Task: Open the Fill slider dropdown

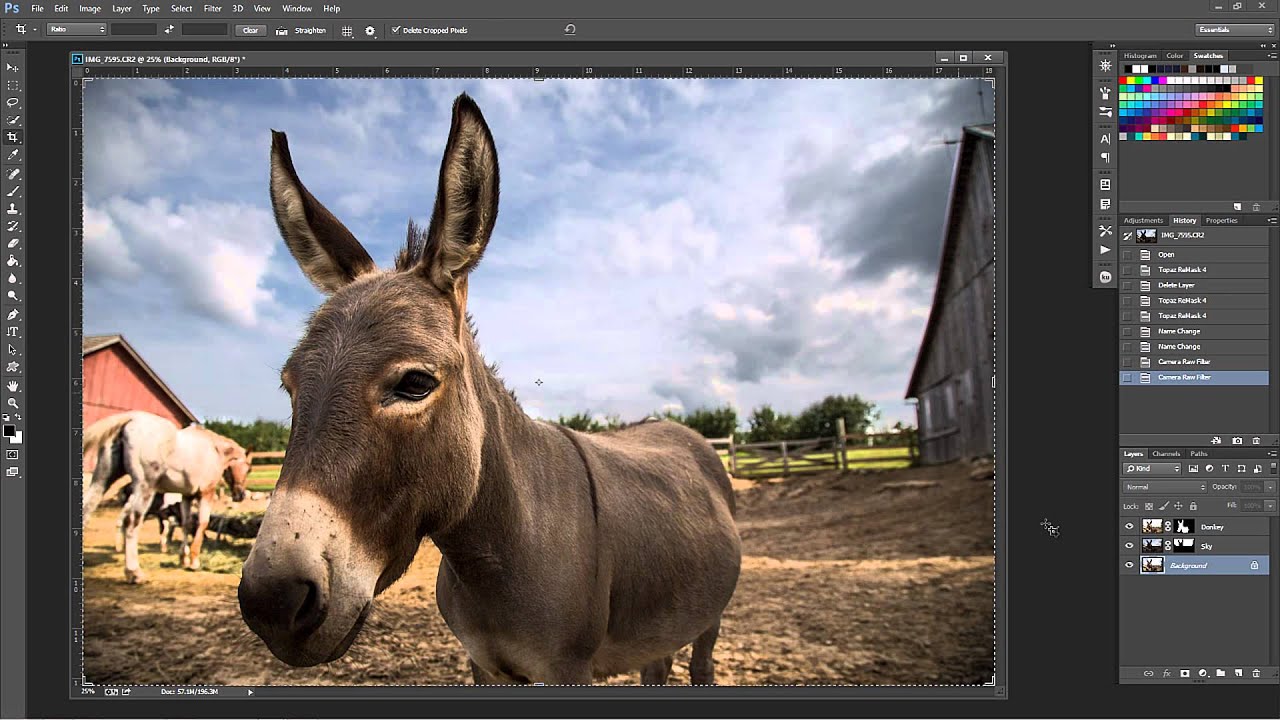Action: (x=1270, y=506)
